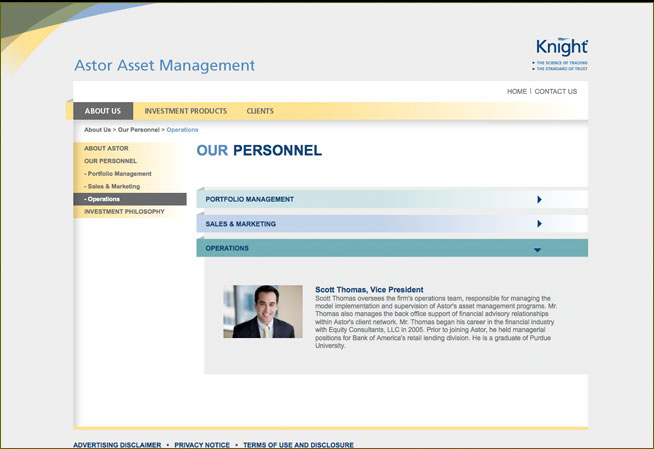Click Operations in the breadcrumb
The height and width of the screenshot is (449, 654).
182,130
